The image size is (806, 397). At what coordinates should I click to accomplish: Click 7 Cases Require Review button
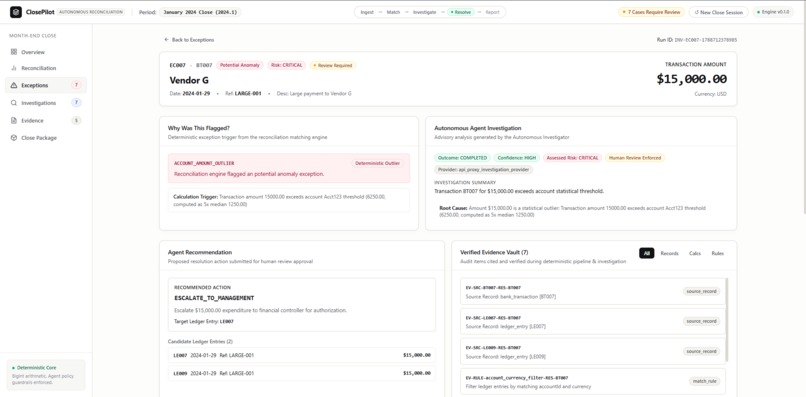tap(651, 12)
